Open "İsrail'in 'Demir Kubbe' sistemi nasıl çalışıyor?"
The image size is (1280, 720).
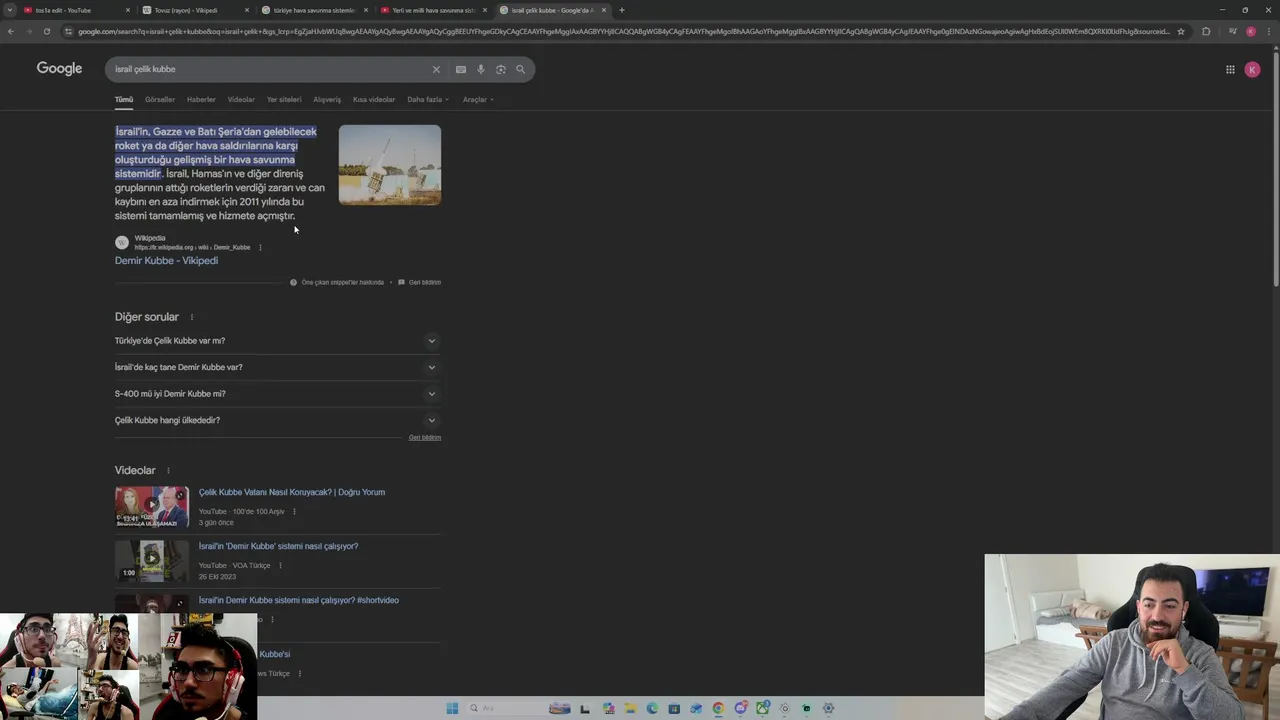pyautogui.click(x=278, y=546)
